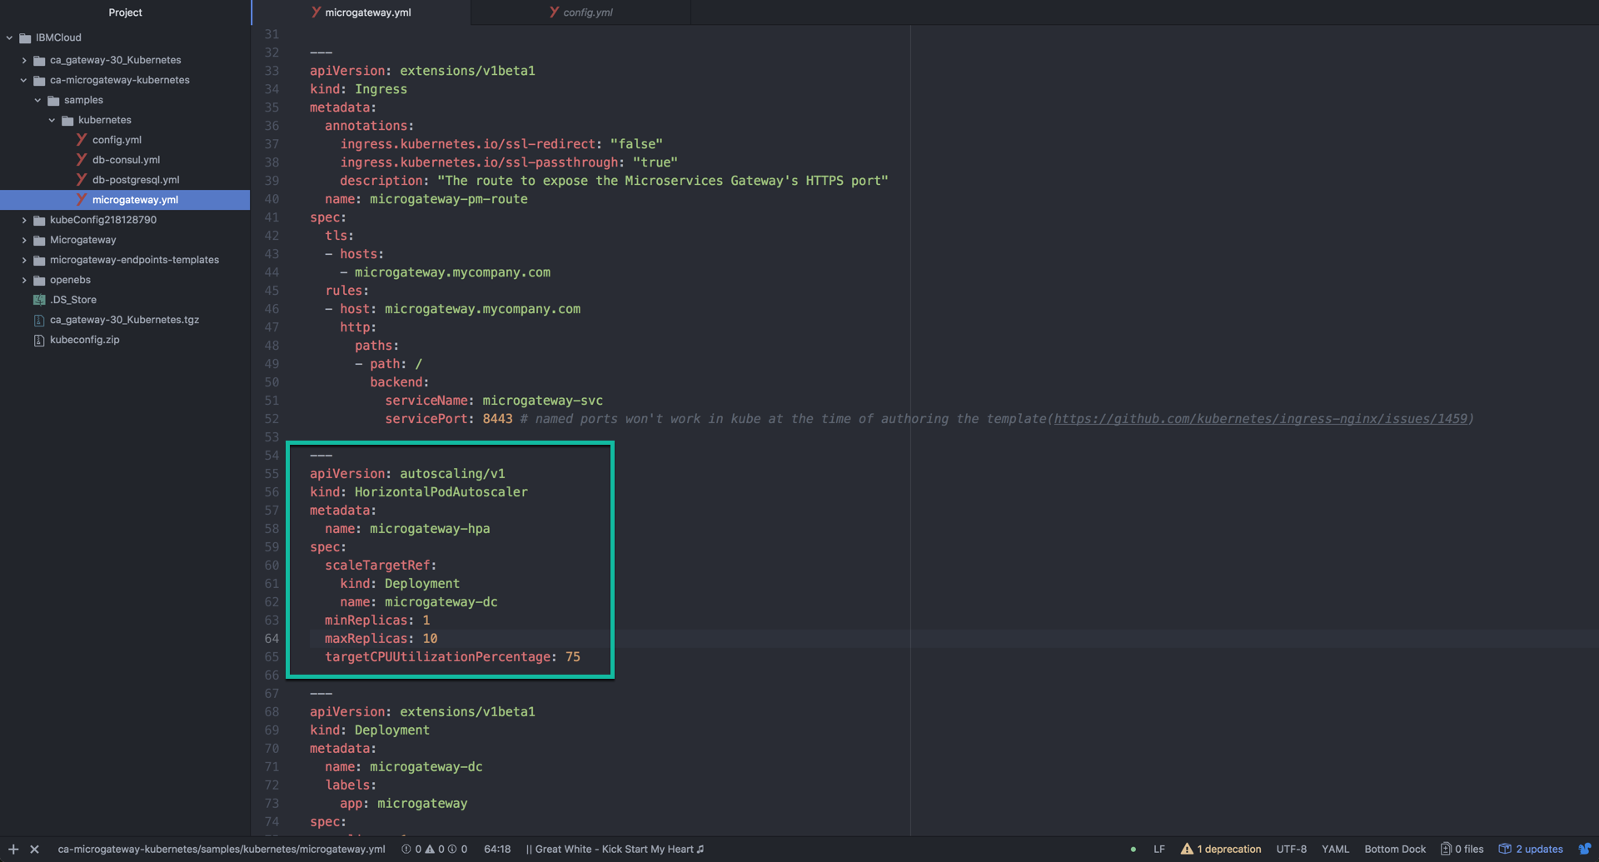The image size is (1599, 862).
Task: Click the X icon in status bar
Action: coord(34,849)
